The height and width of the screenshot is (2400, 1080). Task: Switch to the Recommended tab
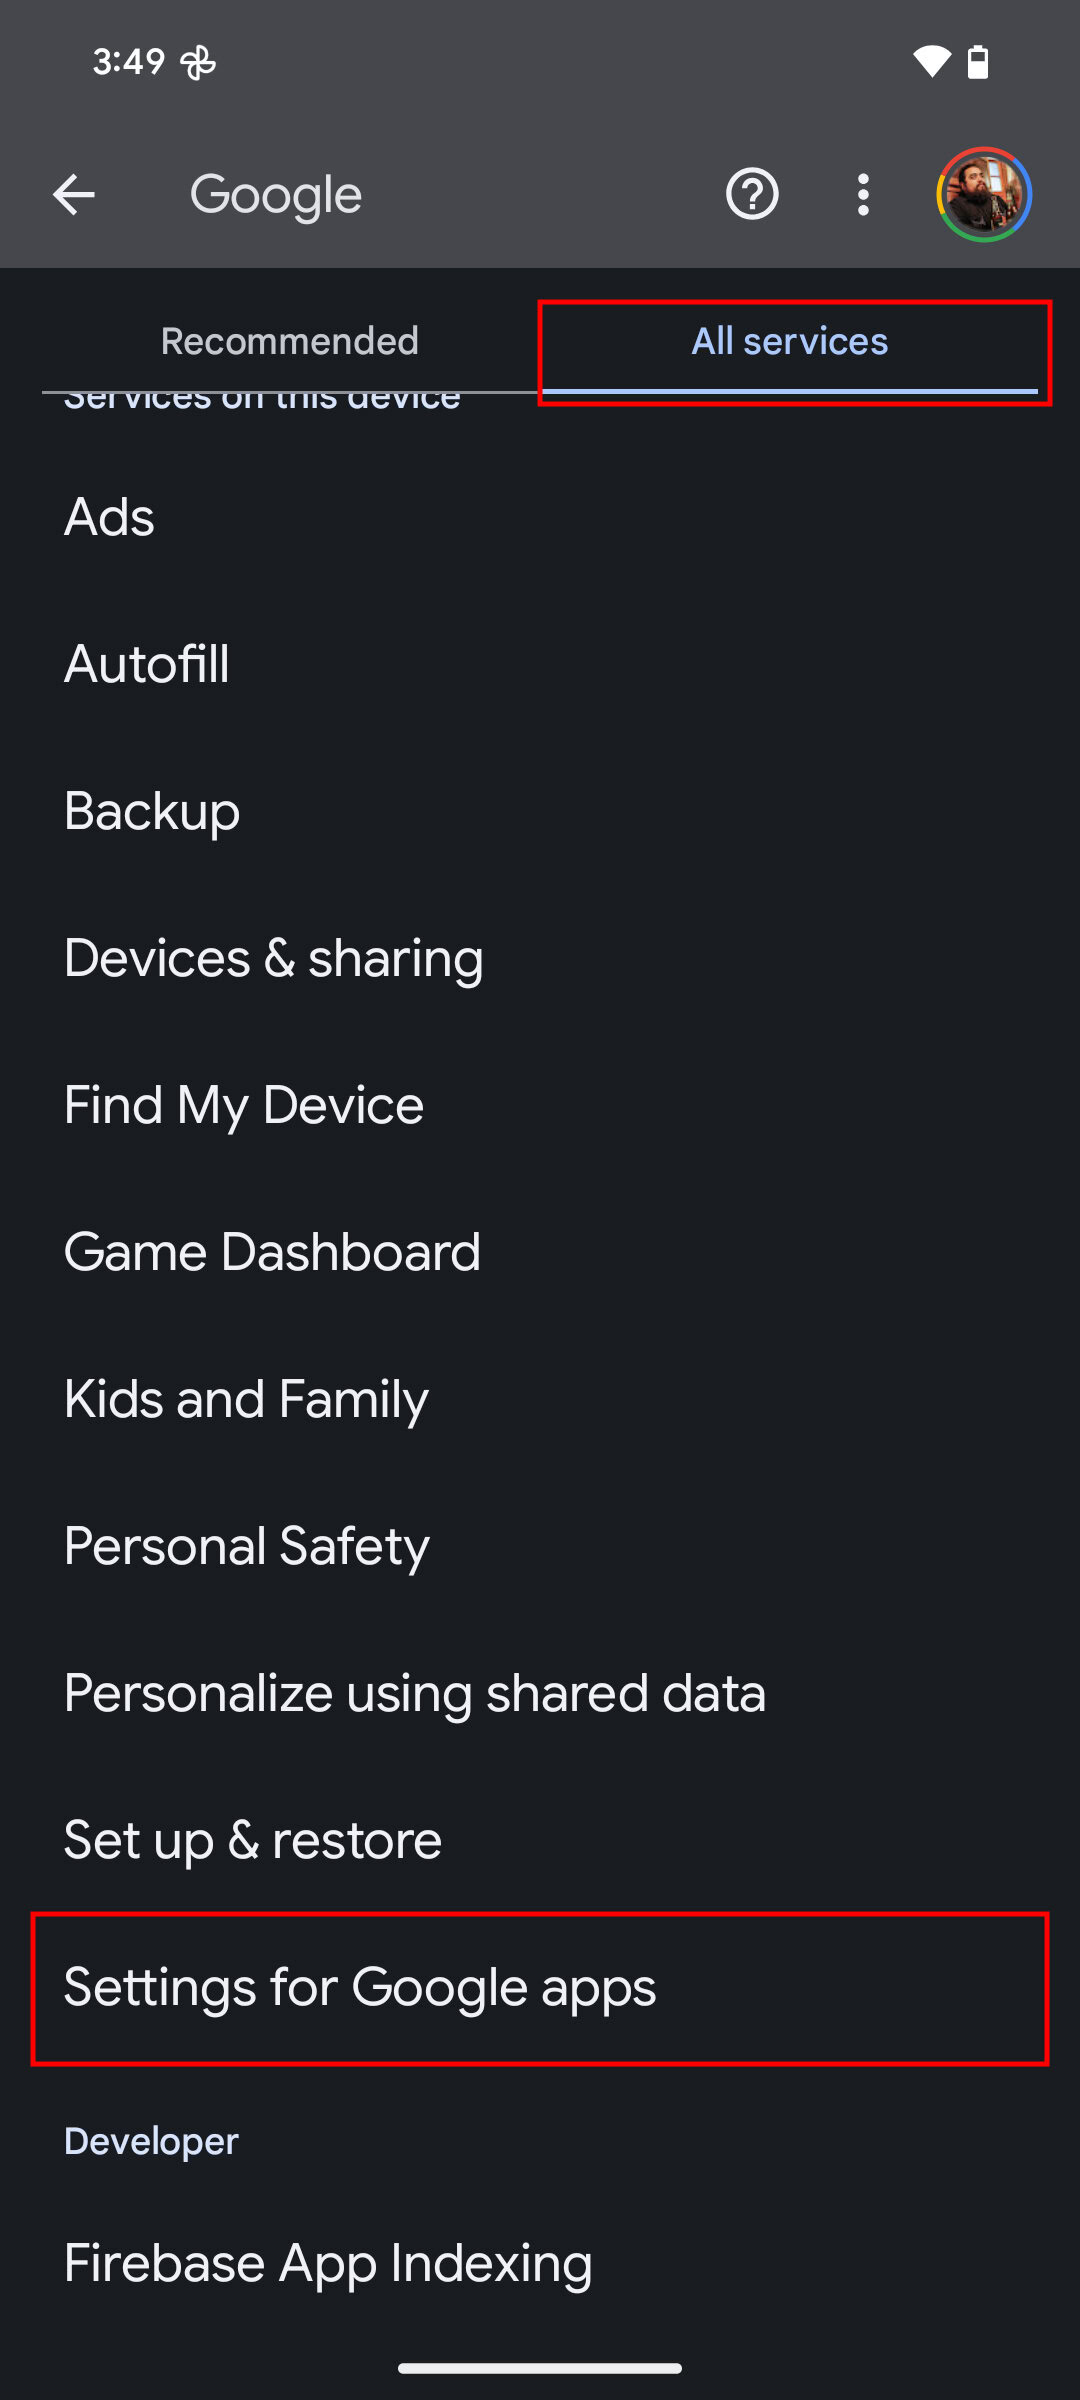click(x=290, y=342)
